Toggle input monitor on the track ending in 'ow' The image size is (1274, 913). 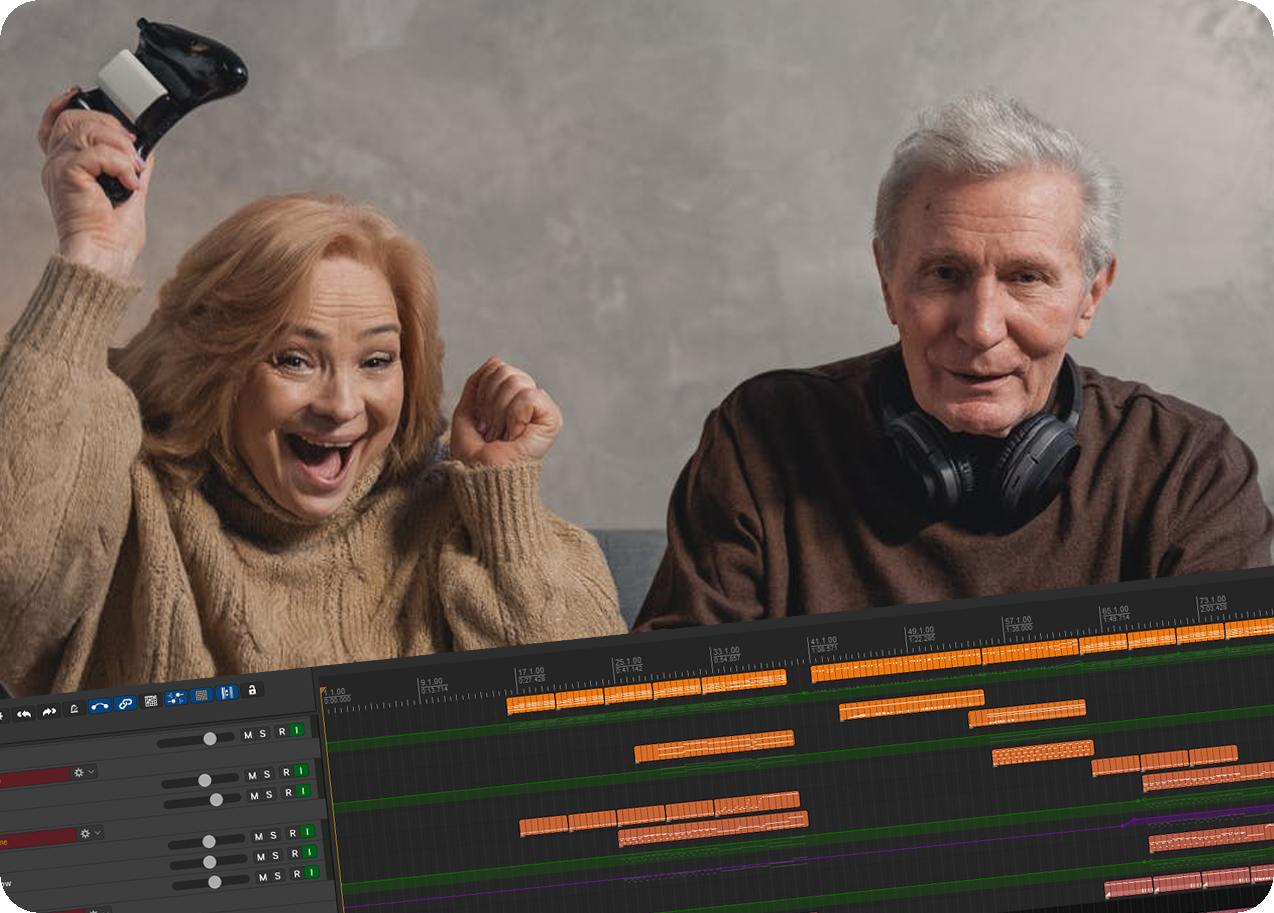pyautogui.click(x=312, y=874)
